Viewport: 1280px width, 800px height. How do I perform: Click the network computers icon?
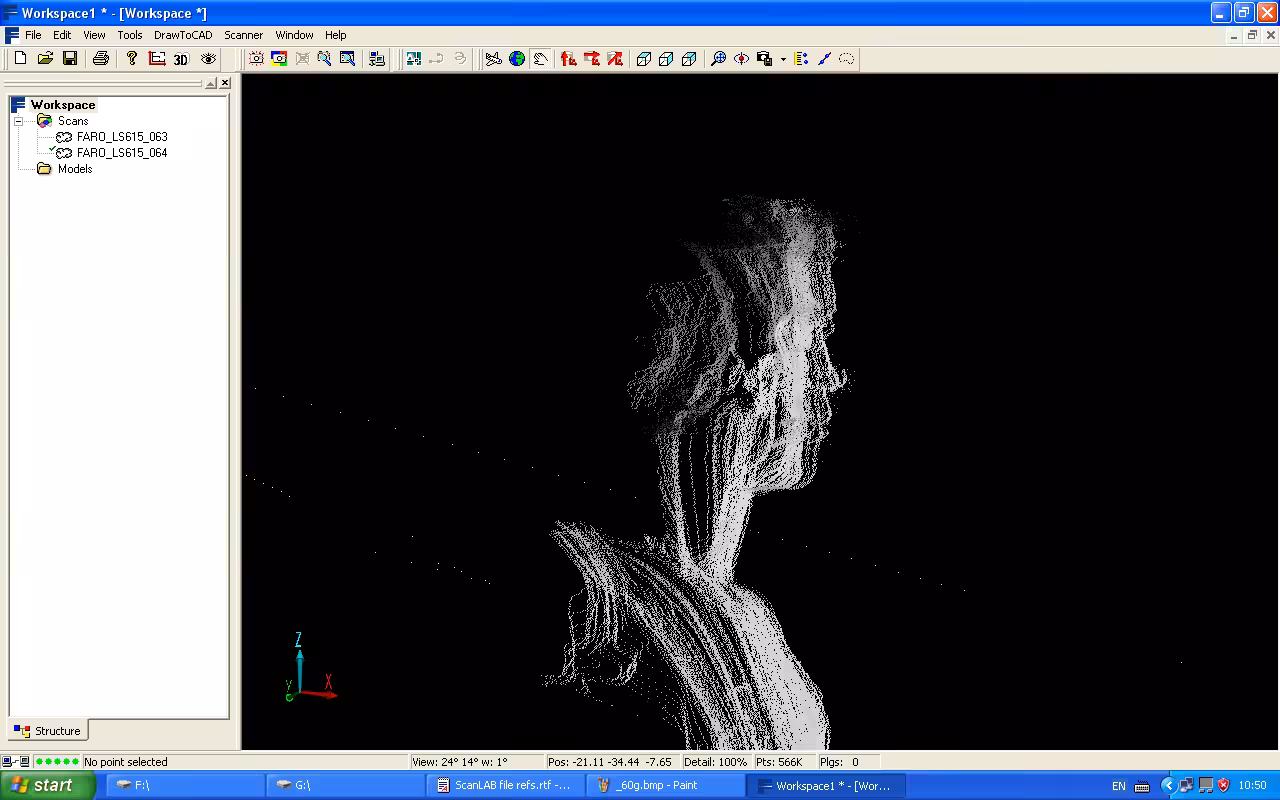[x=377, y=59]
